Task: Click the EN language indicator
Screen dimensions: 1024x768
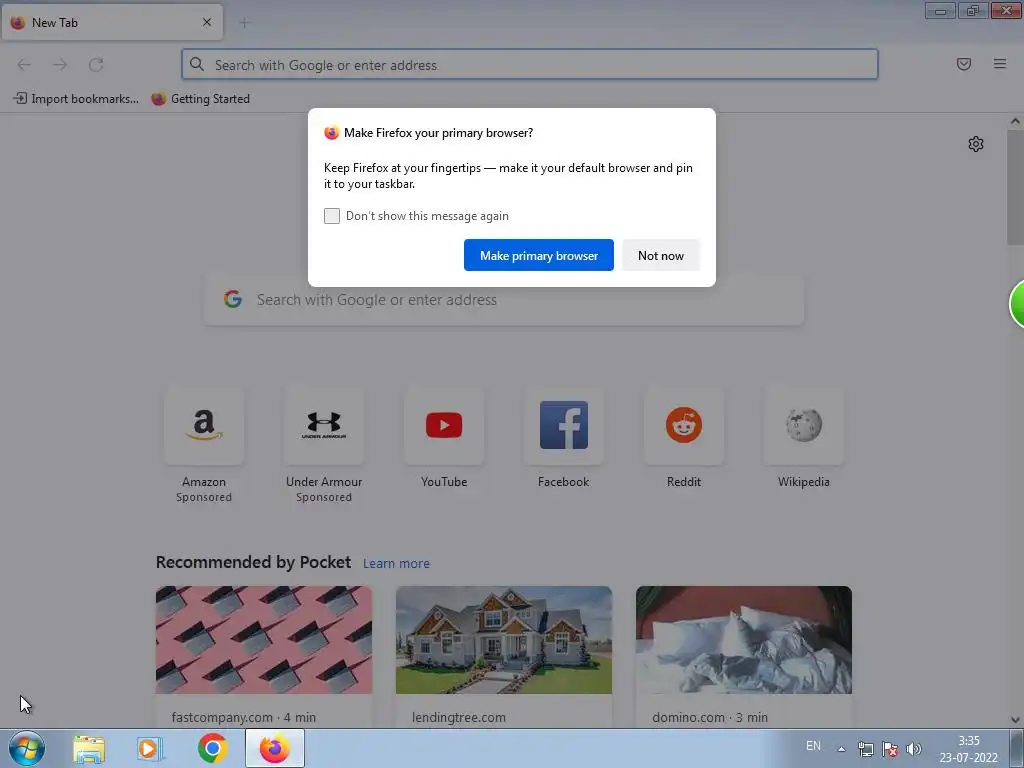Action: 813,746
